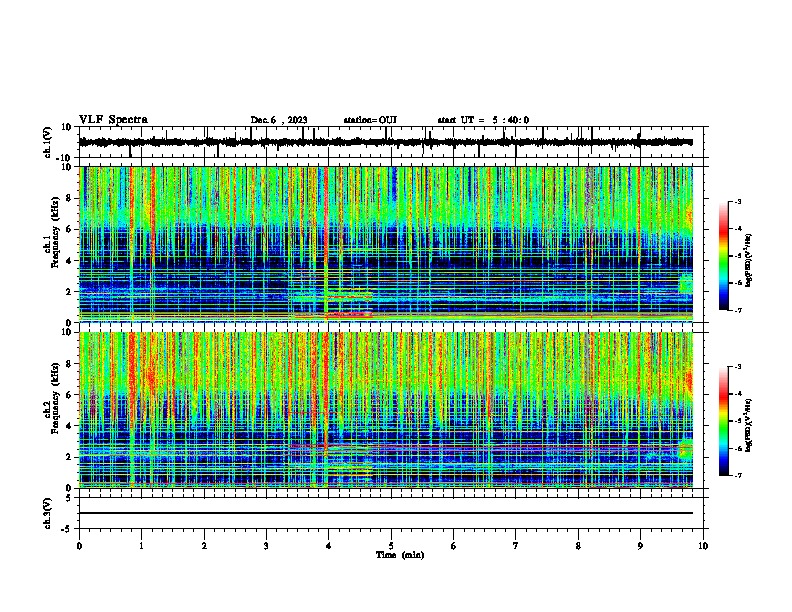
Task: Click the ch.2 spectrogram color bar
Action: (x=723, y=421)
